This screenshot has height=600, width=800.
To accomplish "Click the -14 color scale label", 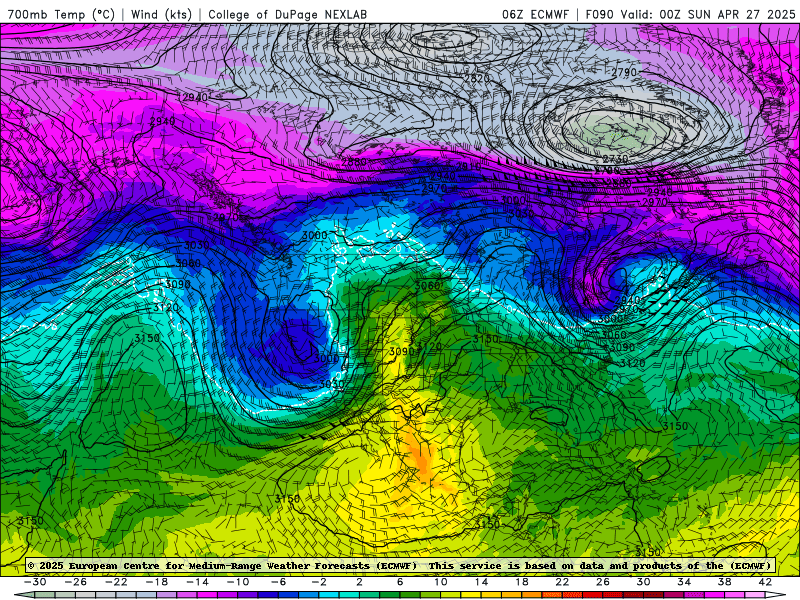I will click(197, 582).
